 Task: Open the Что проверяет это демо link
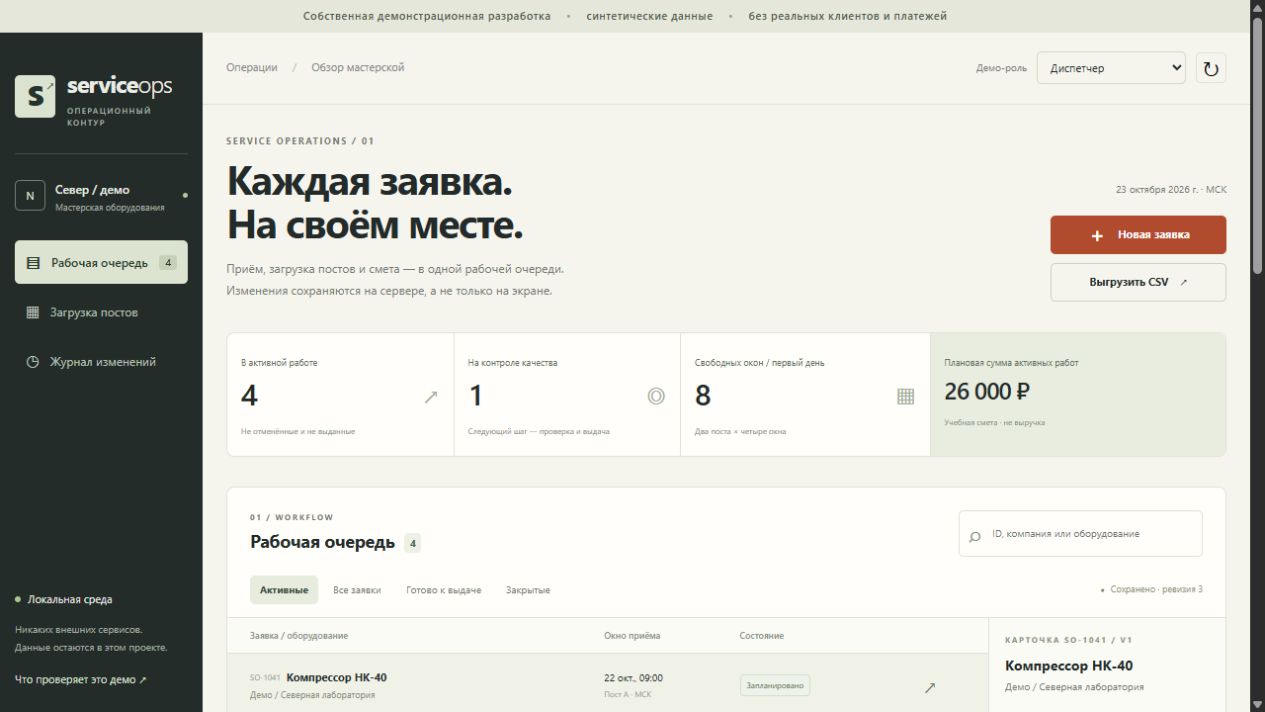pyautogui.click(x=81, y=680)
